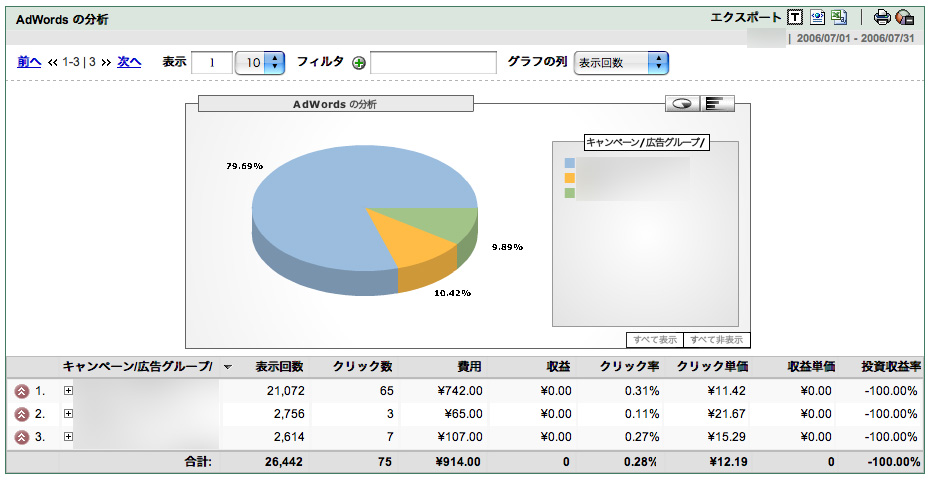The width and height of the screenshot is (930, 480).
Task: Expand row 1 campaign with plus box
Action: click(69, 390)
